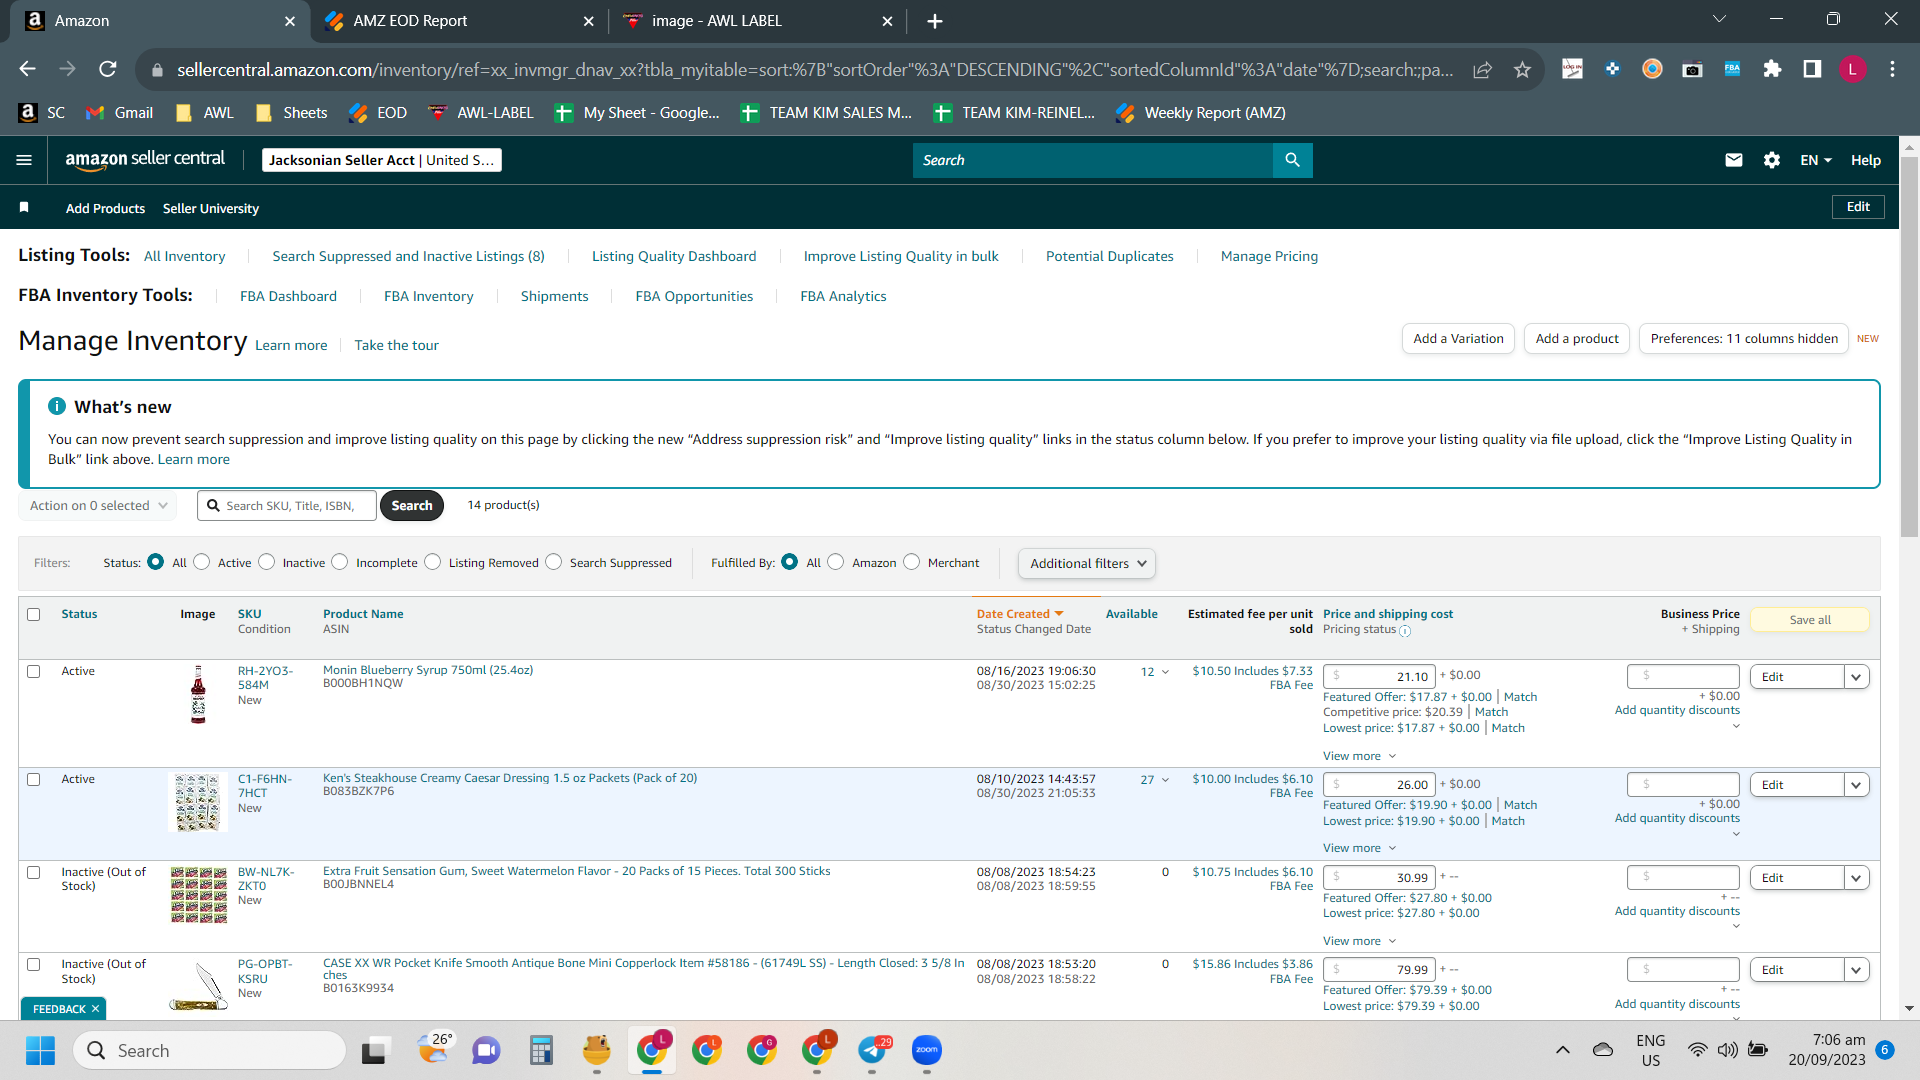The image size is (1920, 1080).
Task: Open the Additional filters dropdown
Action: coord(1087,564)
